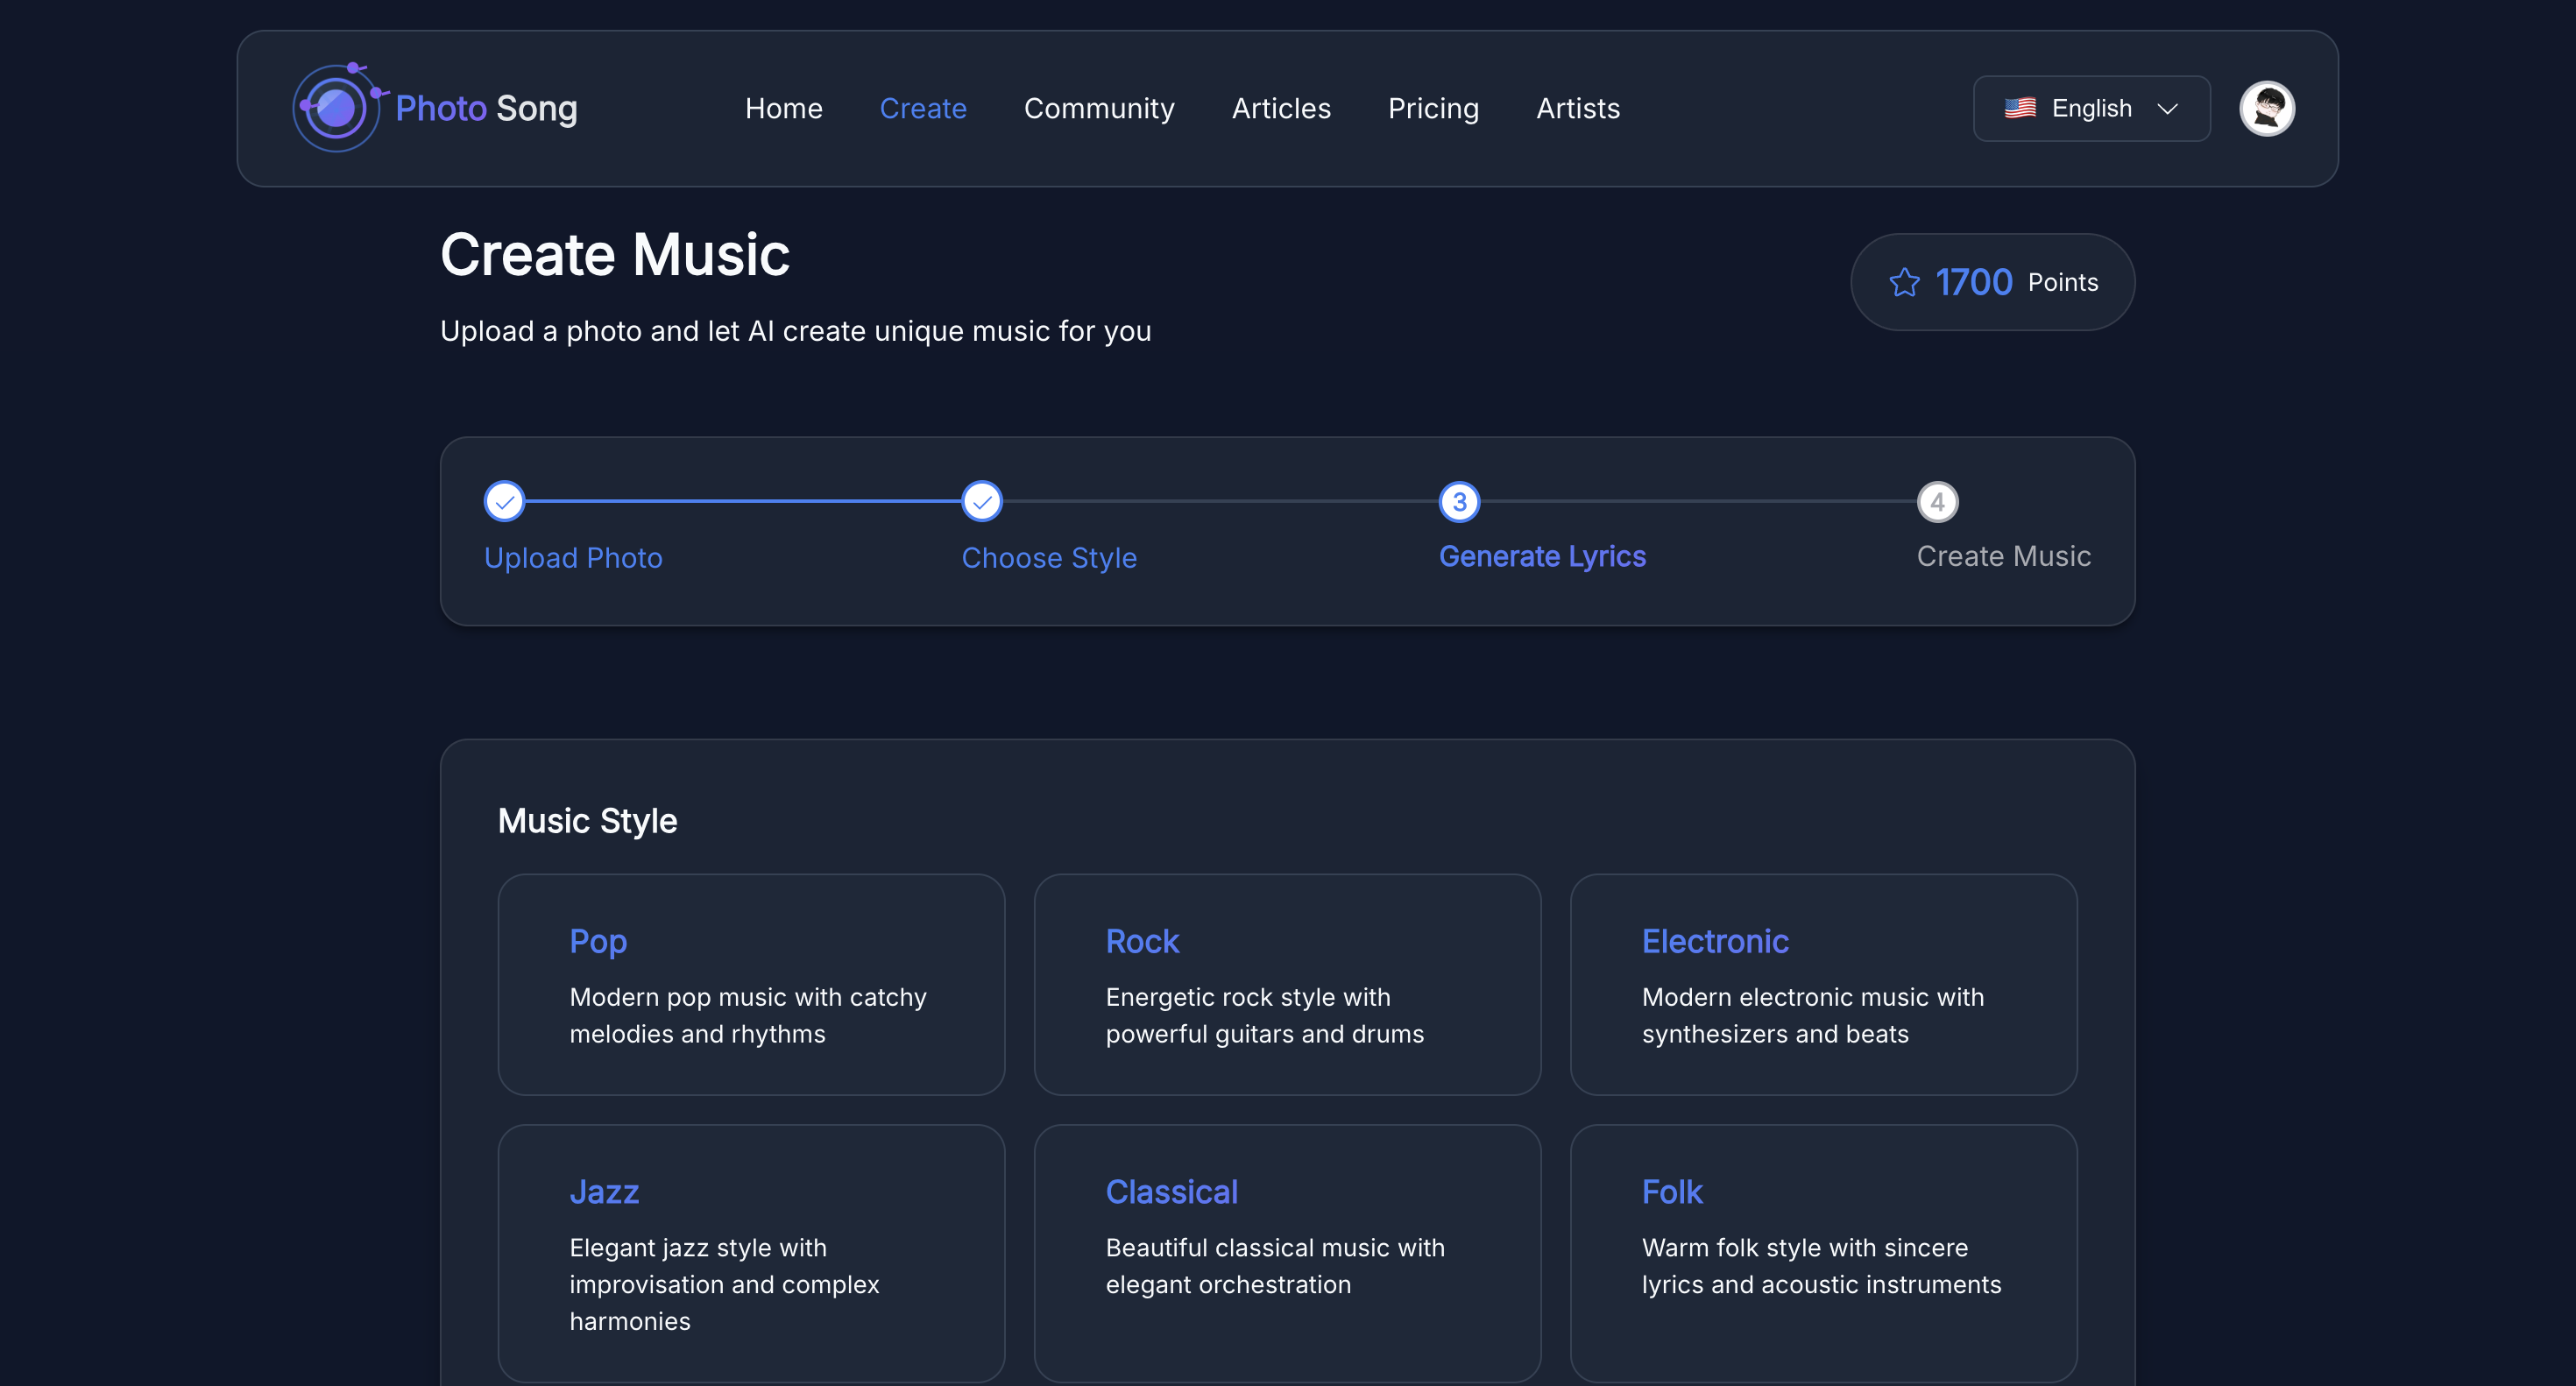Click the language dropdown chevron arrow
Image resolution: width=2576 pixels, height=1386 pixels.
[2167, 109]
